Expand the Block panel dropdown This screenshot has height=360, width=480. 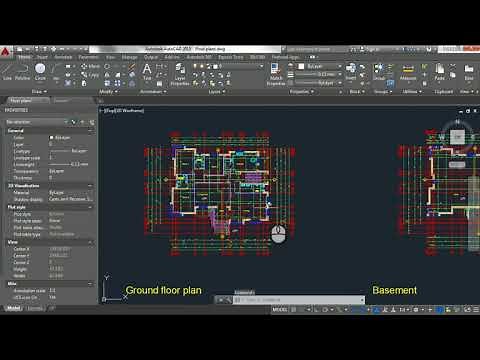coord(357,91)
